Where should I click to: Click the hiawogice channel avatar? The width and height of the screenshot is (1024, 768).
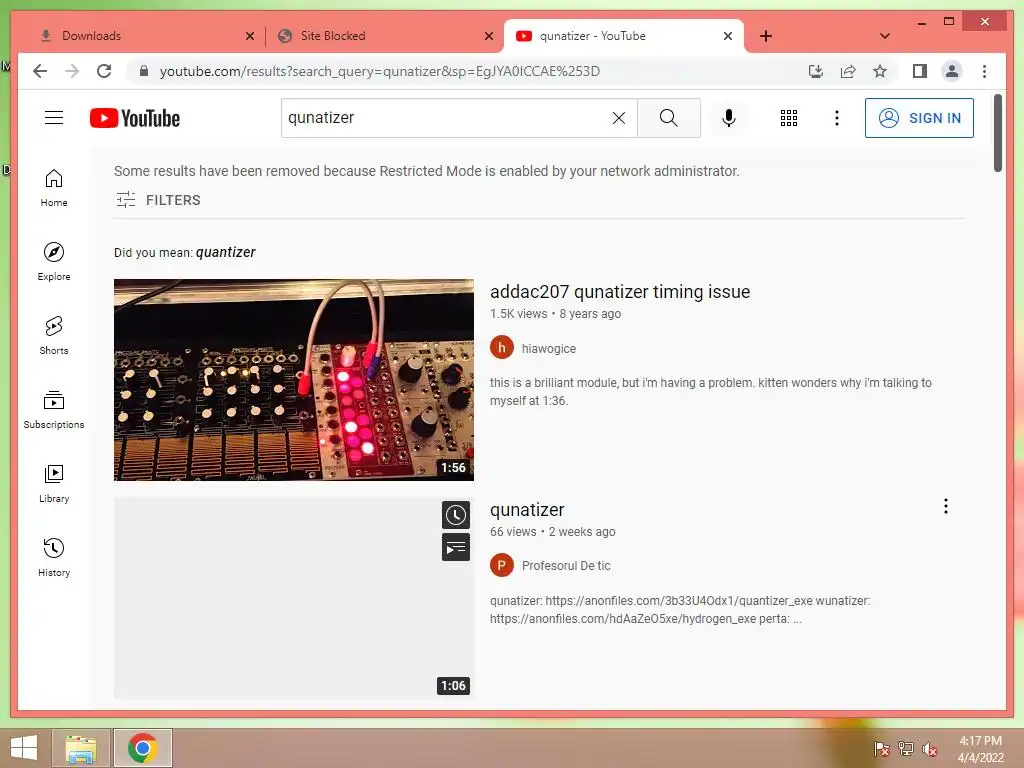point(502,348)
